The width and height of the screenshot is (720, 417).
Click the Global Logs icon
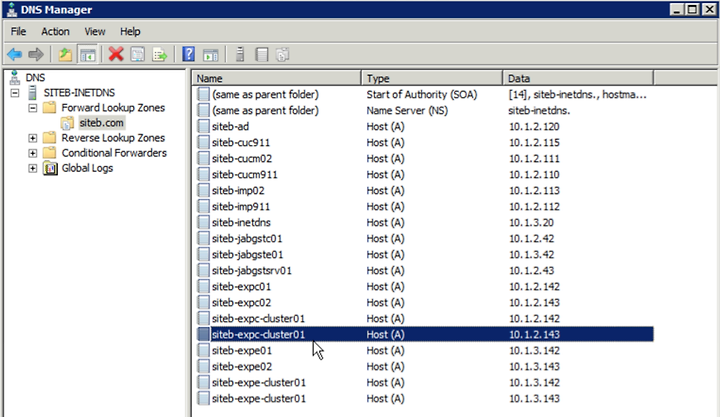[x=50, y=168]
